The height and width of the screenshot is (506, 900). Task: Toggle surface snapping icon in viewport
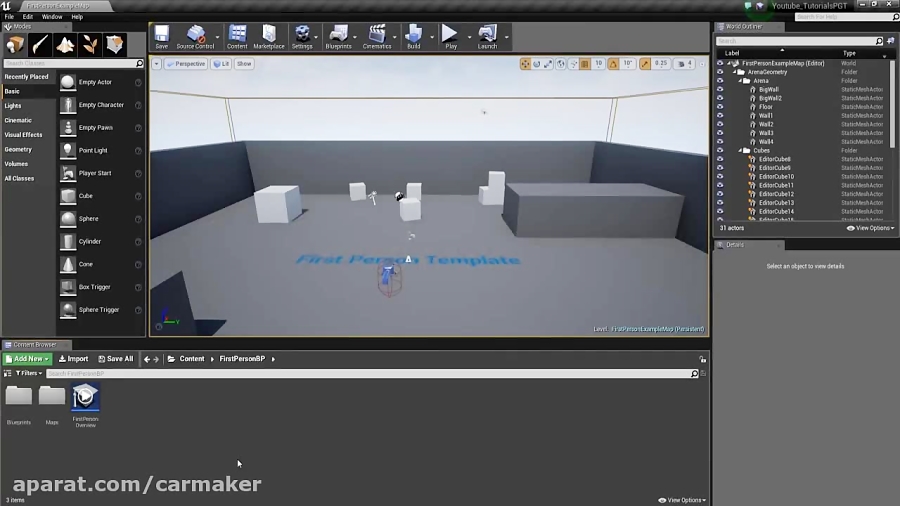click(x=573, y=64)
